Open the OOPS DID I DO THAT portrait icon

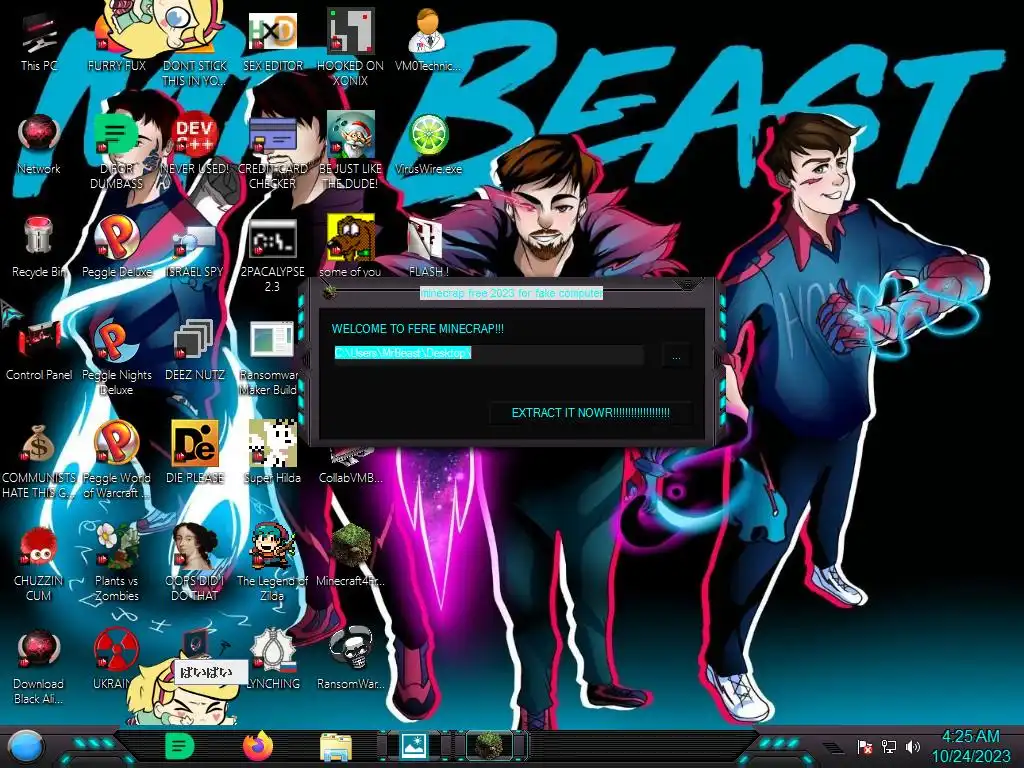tap(195, 563)
